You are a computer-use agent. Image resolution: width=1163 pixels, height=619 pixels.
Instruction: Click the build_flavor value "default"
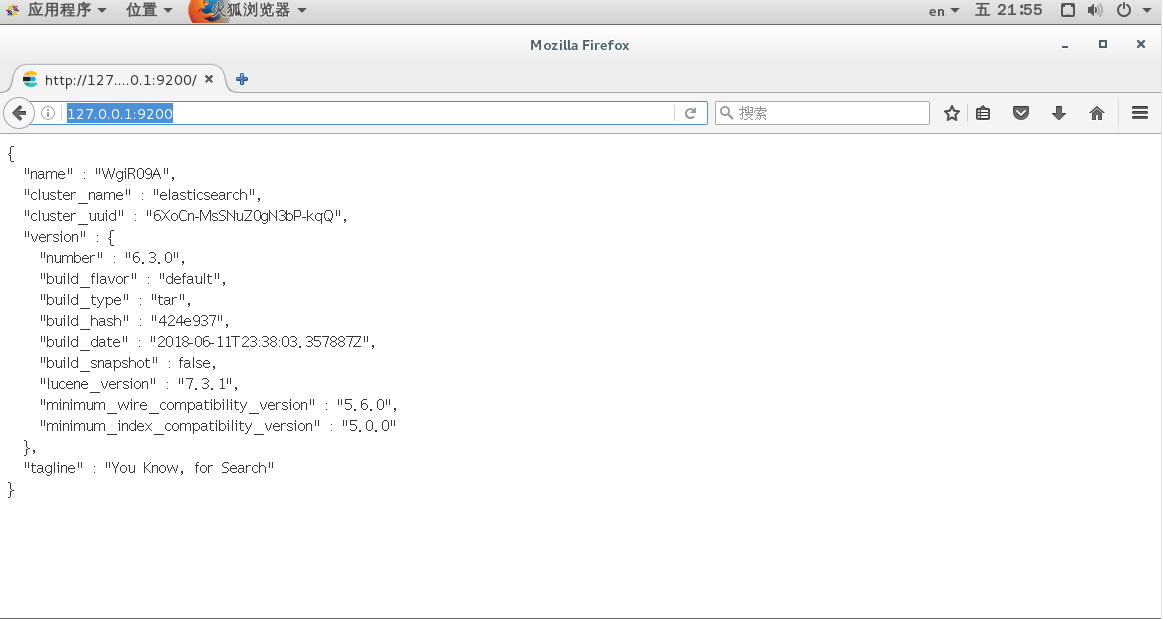(x=190, y=279)
